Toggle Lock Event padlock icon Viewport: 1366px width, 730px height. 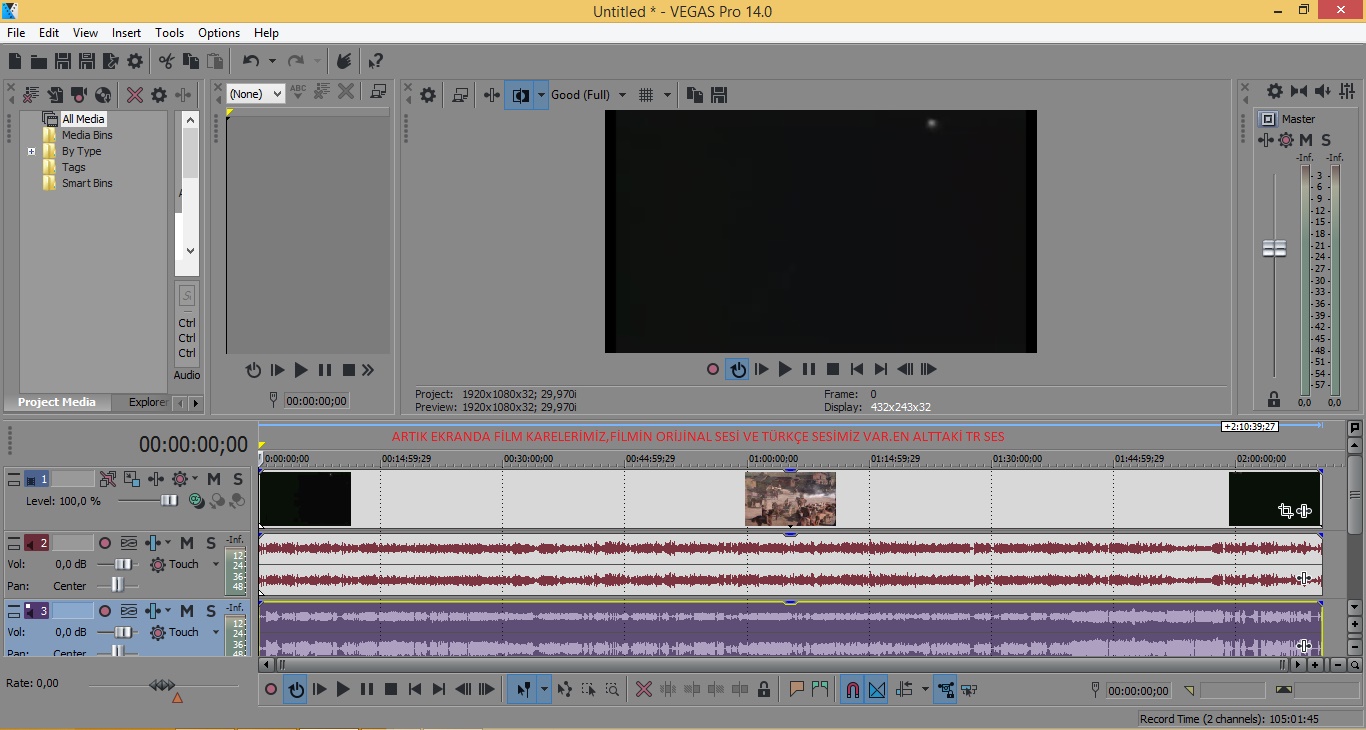(x=764, y=689)
